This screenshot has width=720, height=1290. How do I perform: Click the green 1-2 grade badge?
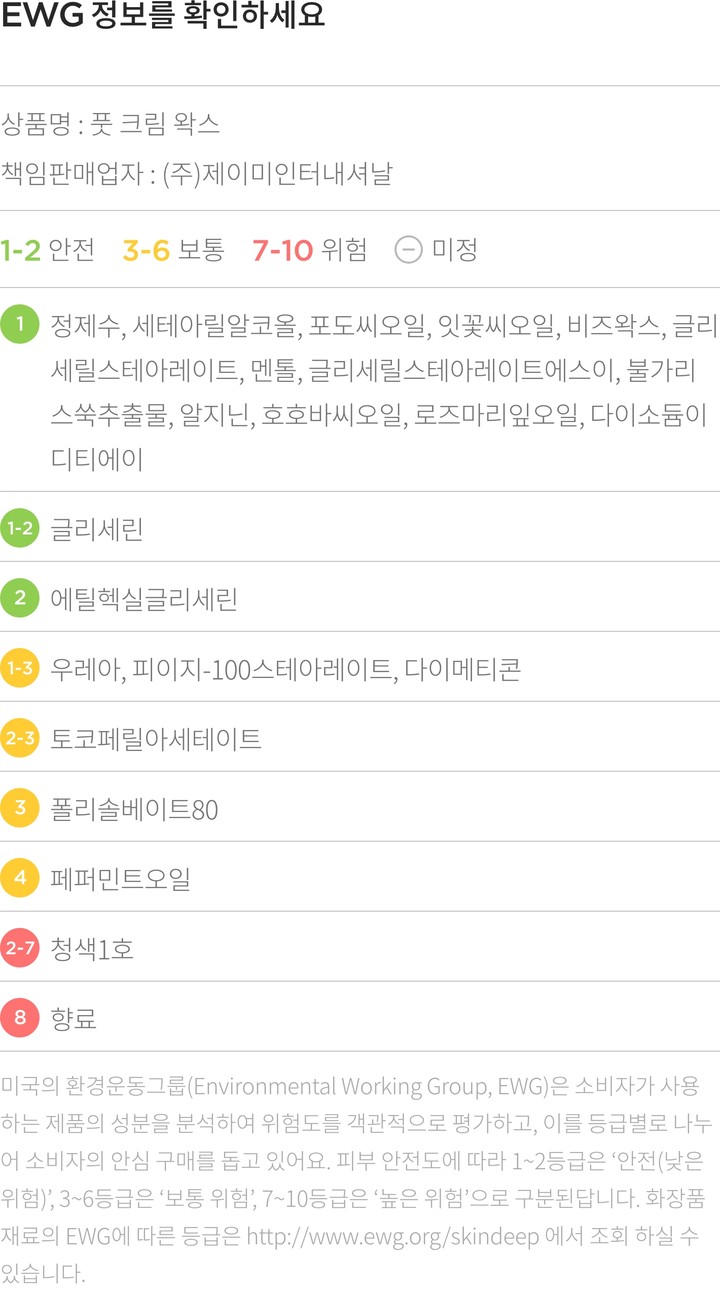(x=20, y=529)
